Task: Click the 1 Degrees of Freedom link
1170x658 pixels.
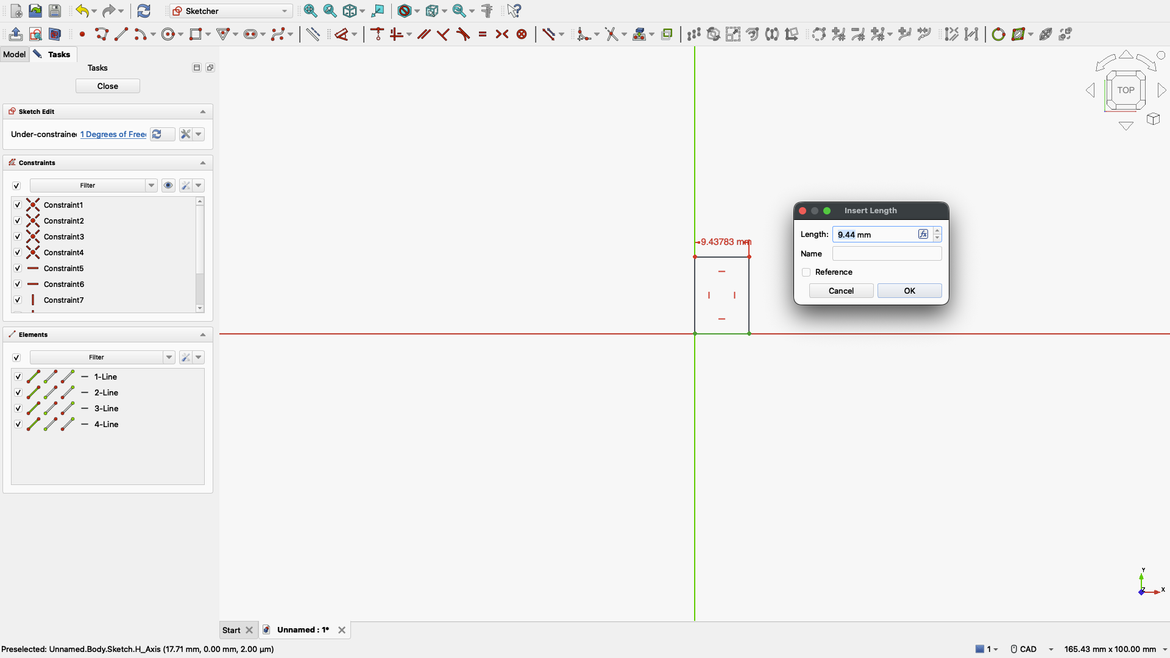Action: click(x=113, y=133)
